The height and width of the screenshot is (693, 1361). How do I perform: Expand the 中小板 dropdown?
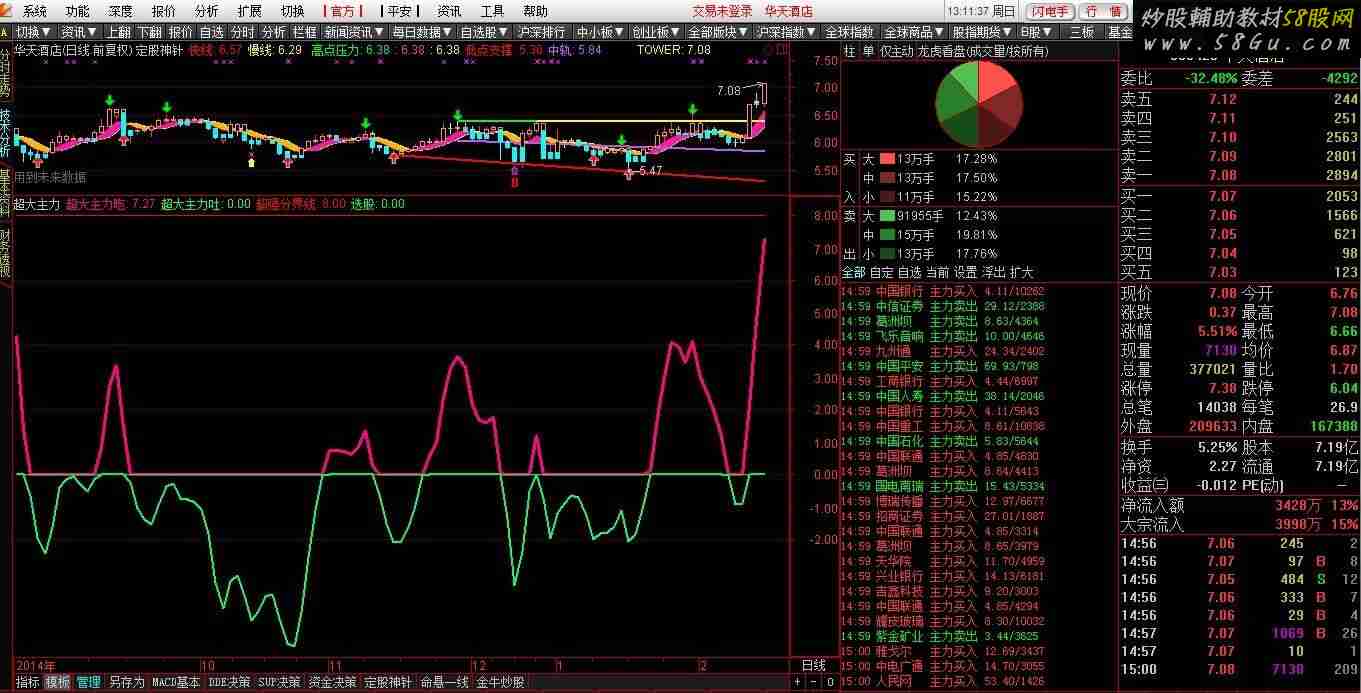[601, 32]
